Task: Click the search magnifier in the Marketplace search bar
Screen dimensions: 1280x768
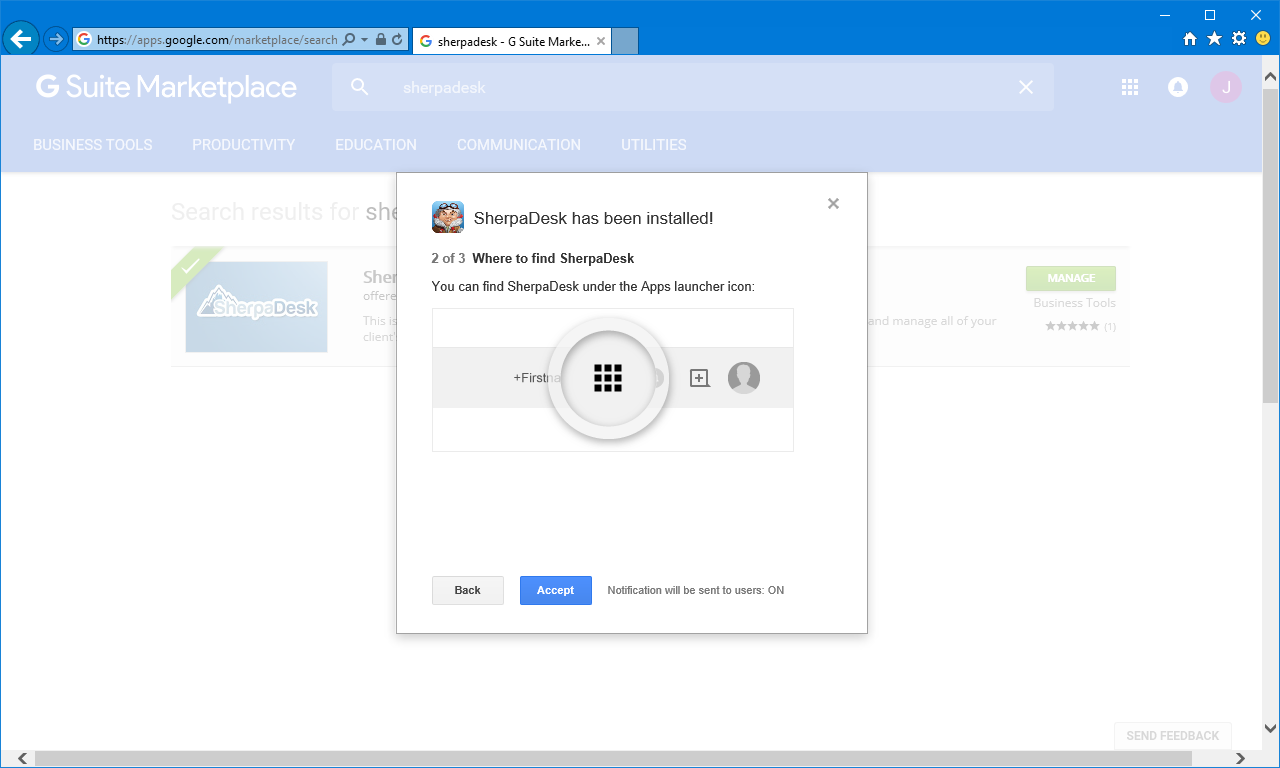Action: (358, 87)
